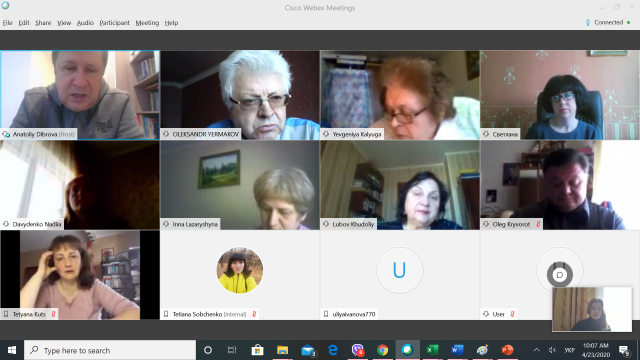640x360 pixels.
Task: Open Cortana from the taskbar
Action: 208,350
